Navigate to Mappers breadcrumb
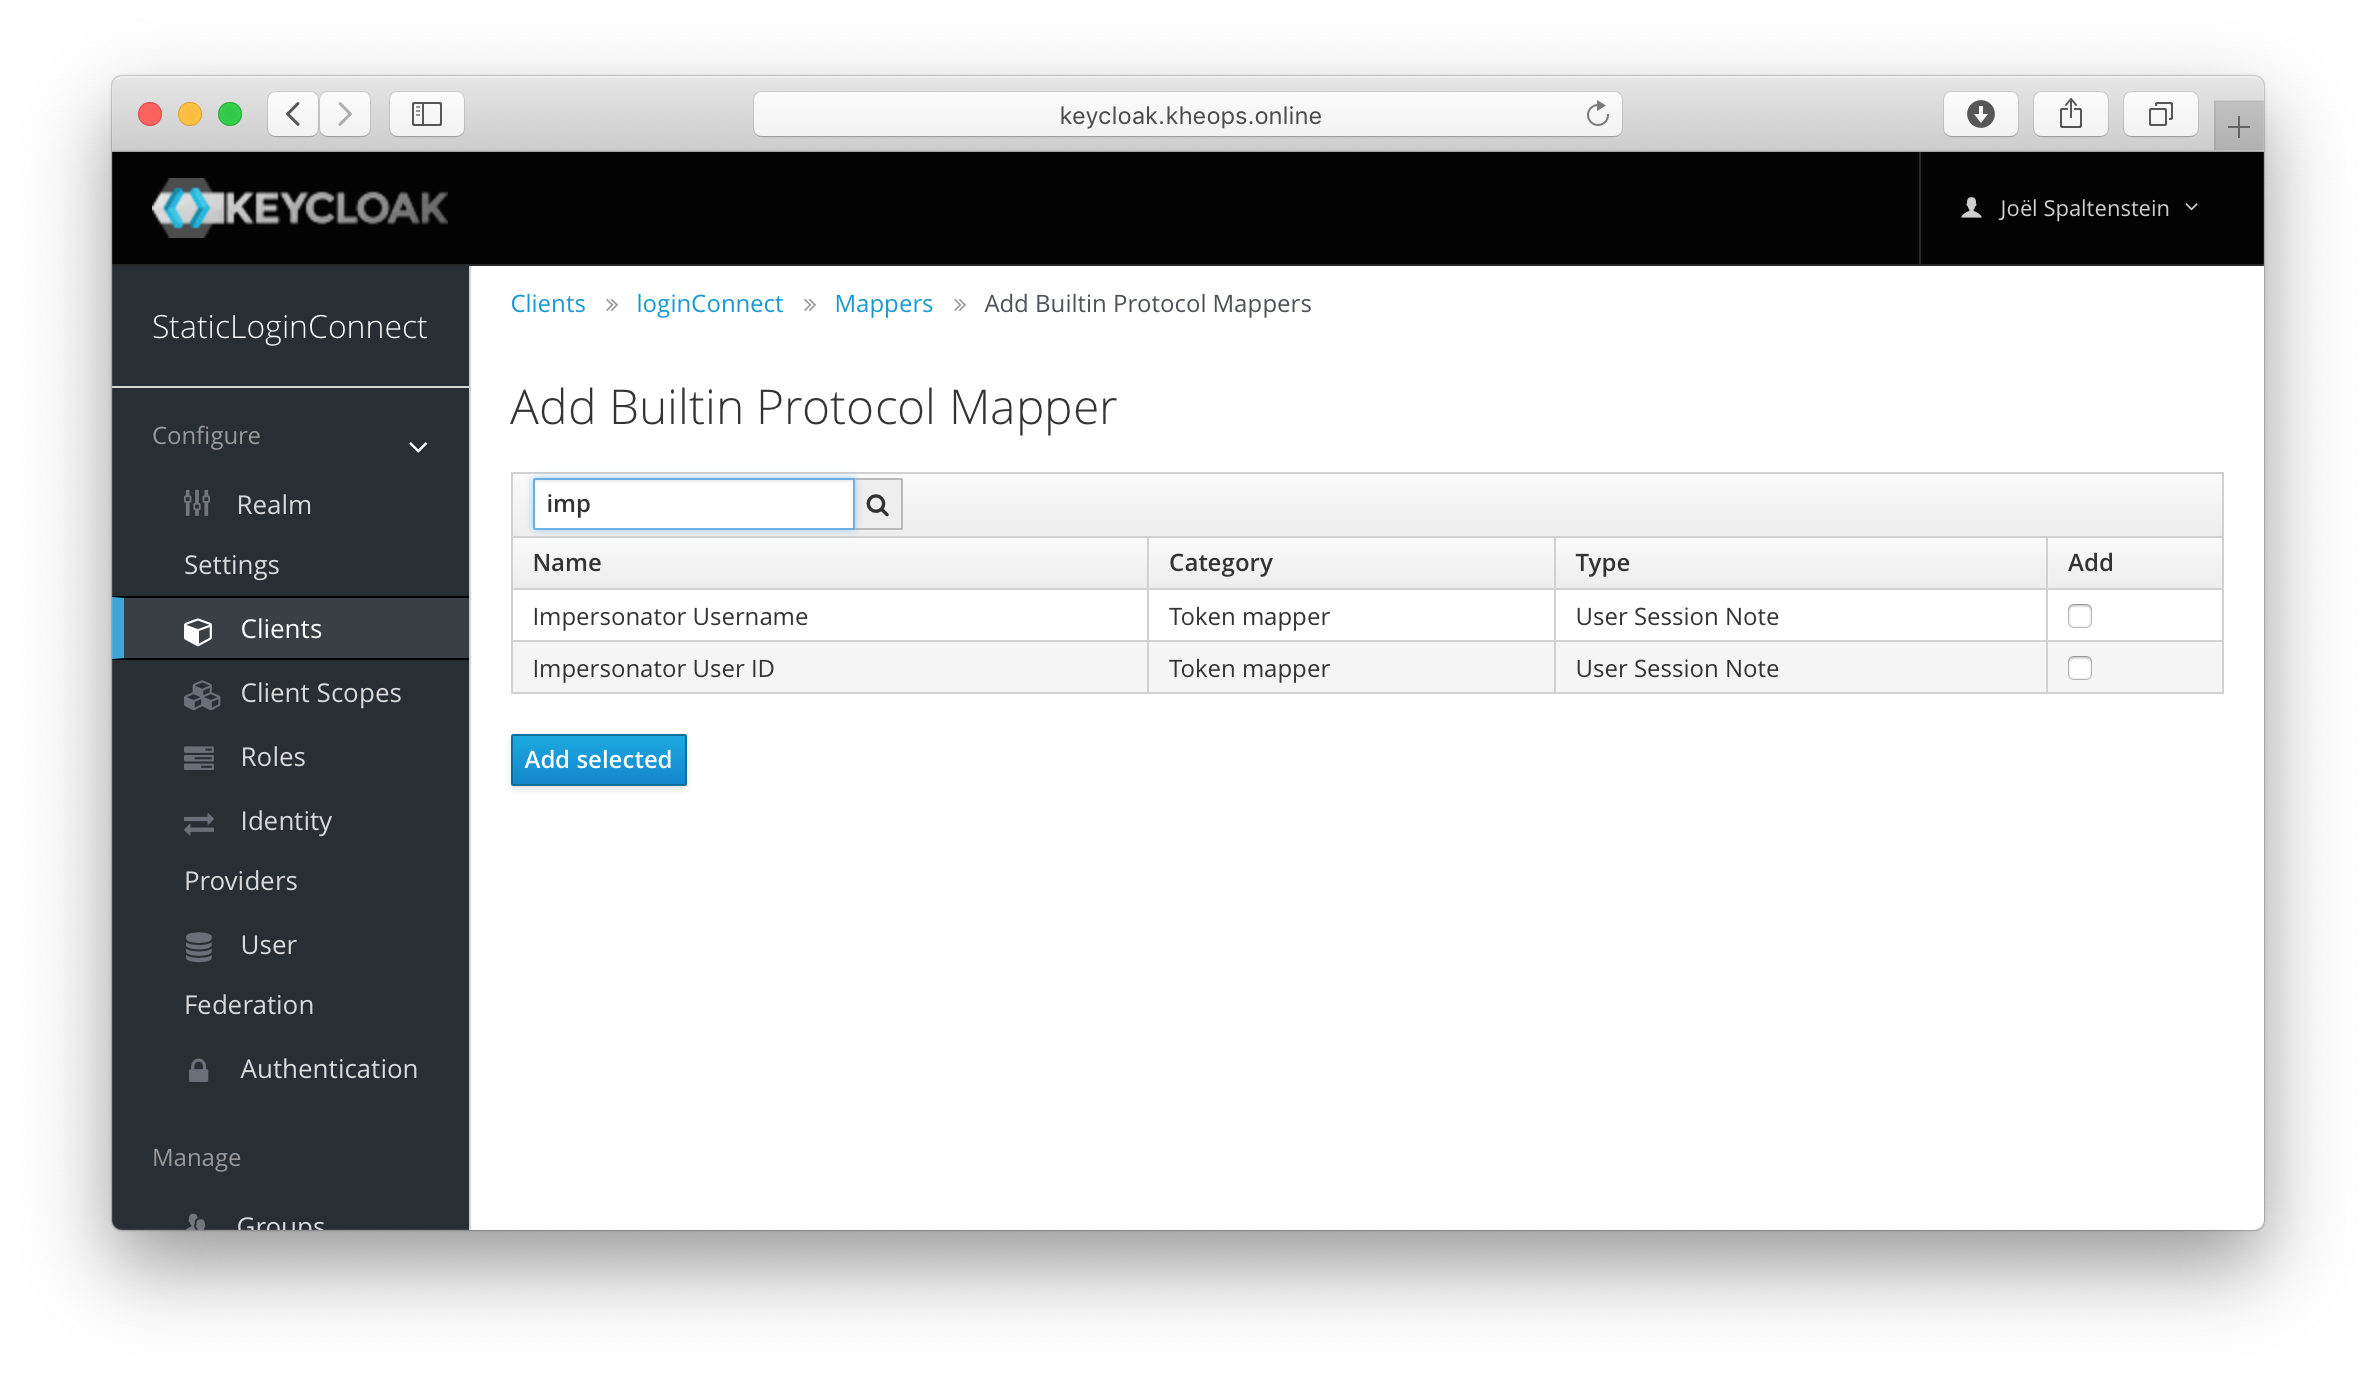This screenshot has height=1378, width=2376. click(x=881, y=302)
